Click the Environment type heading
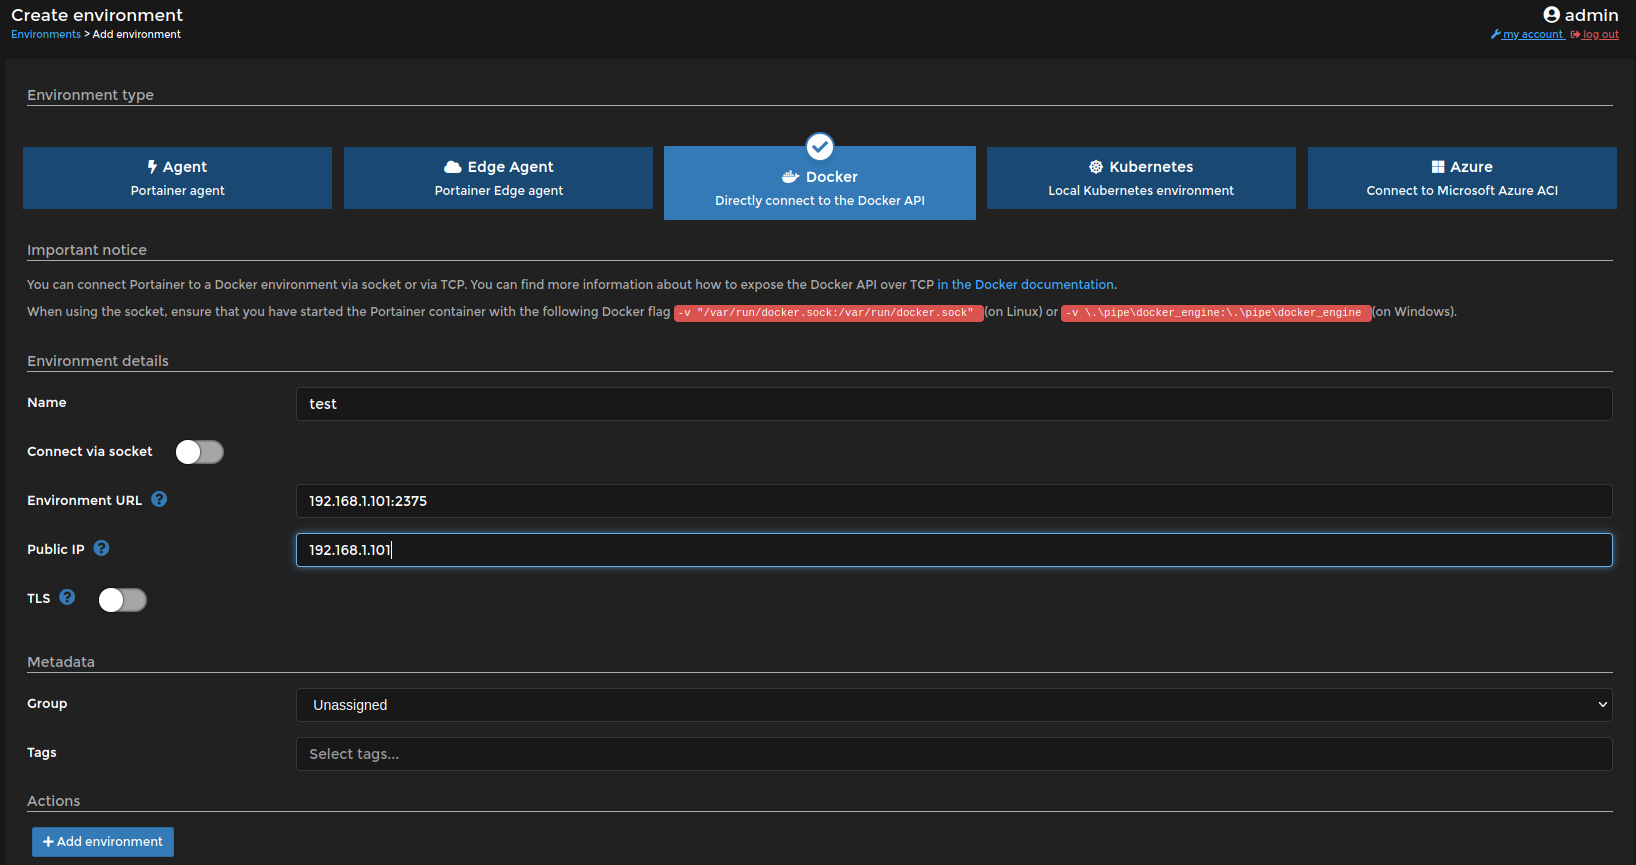The height and width of the screenshot is (865, 1636). (90, 95)
